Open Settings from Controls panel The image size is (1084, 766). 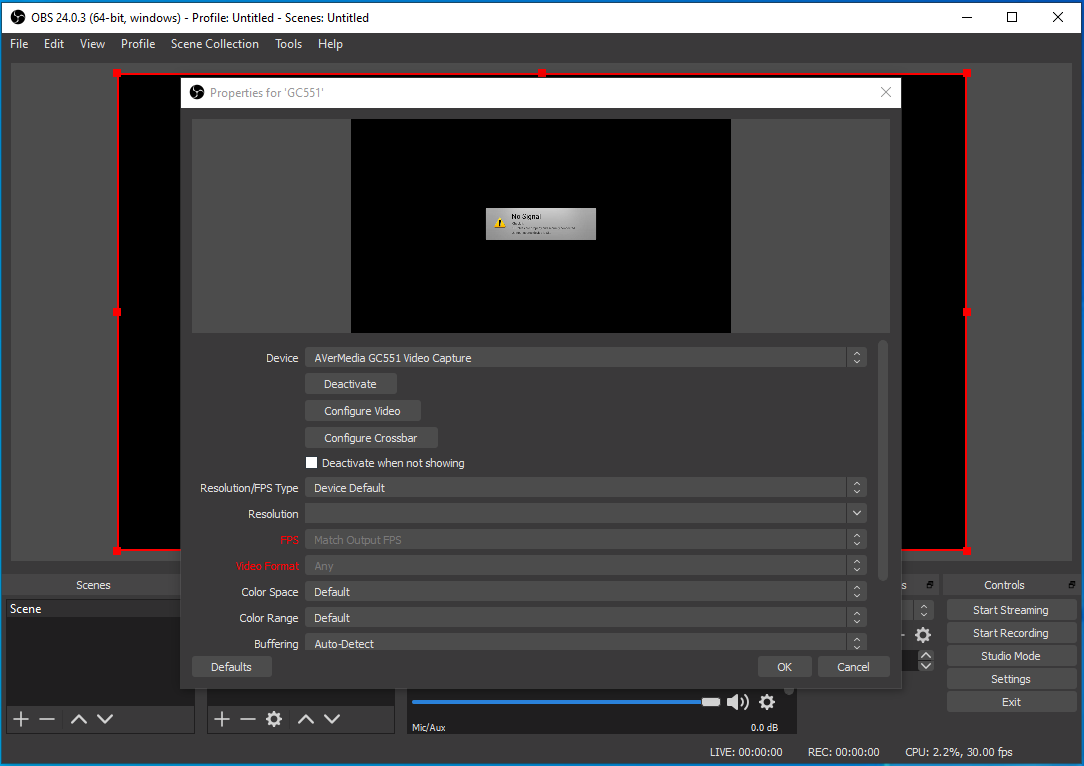[1011, 679]
